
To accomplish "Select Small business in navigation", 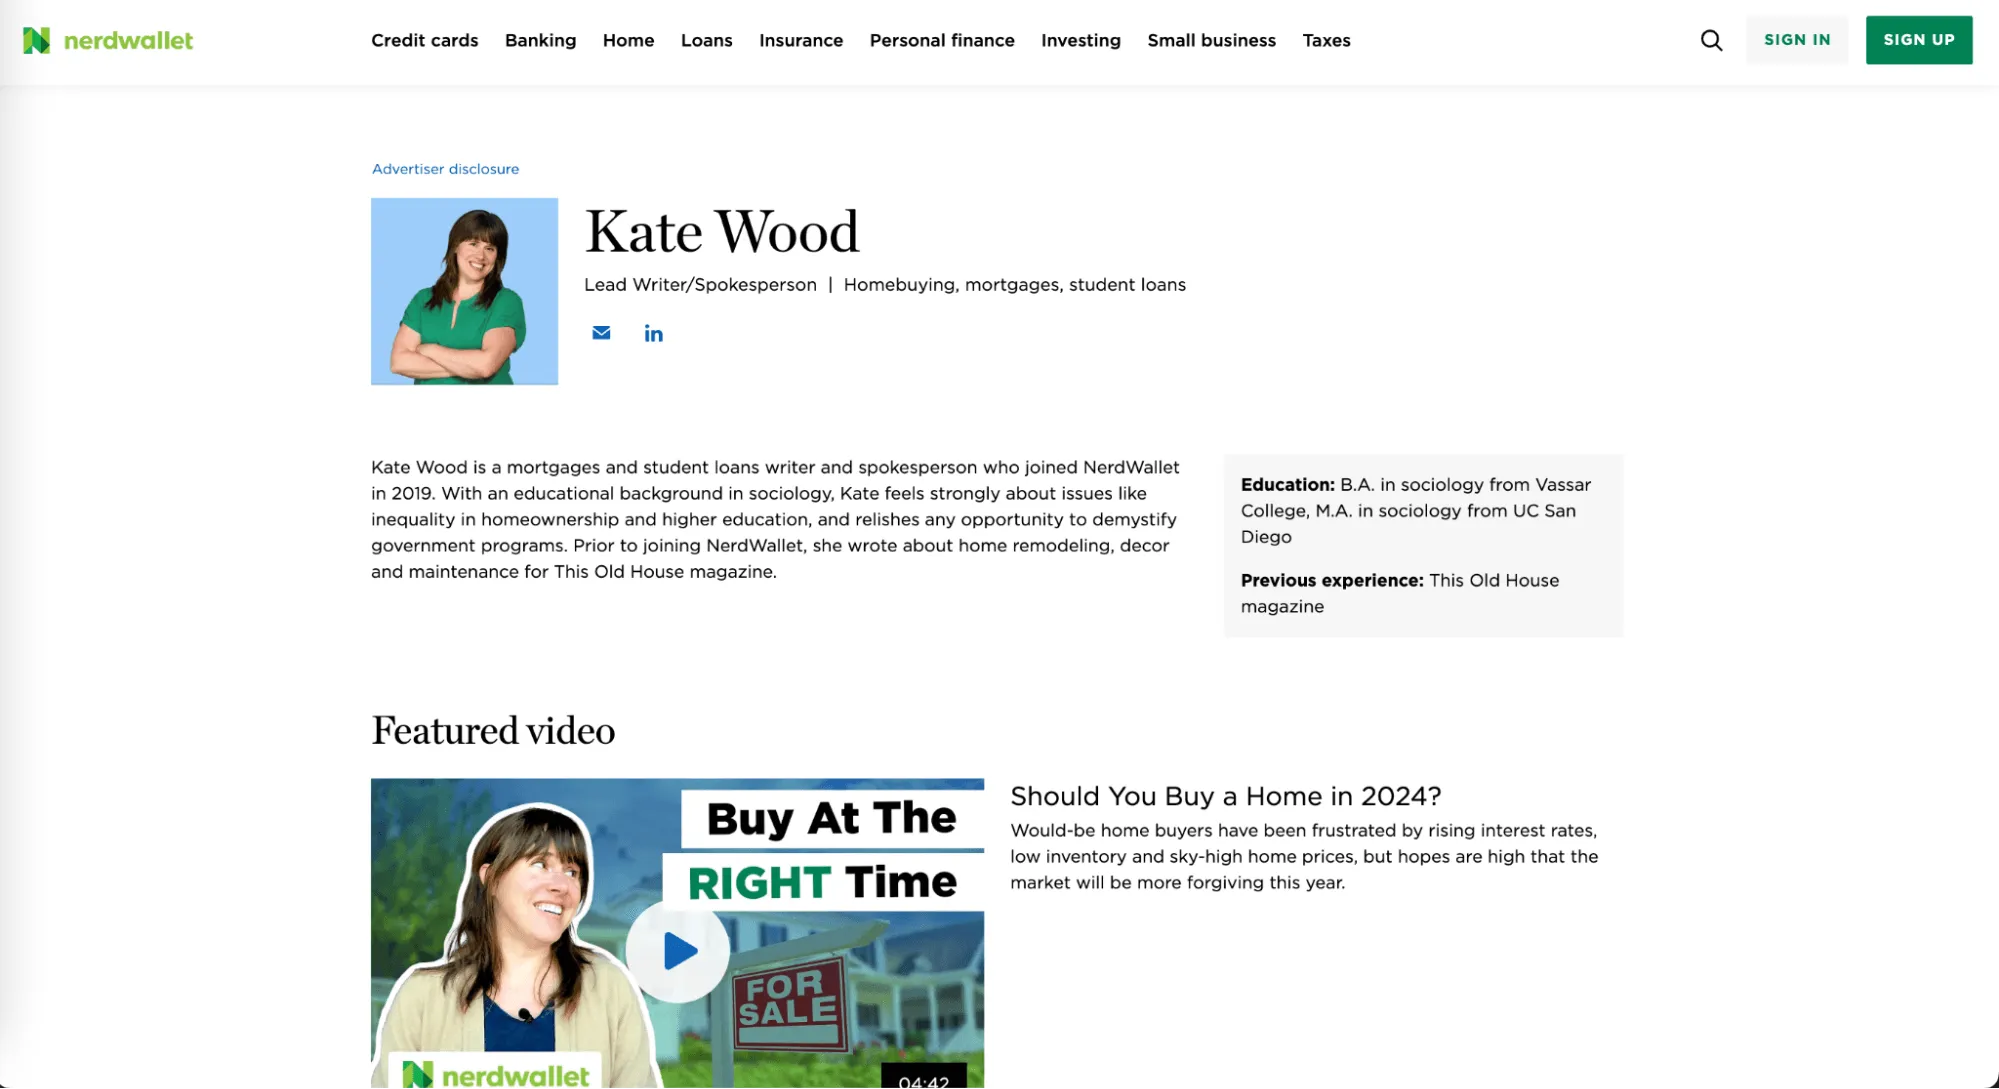I will [1211, 40].
